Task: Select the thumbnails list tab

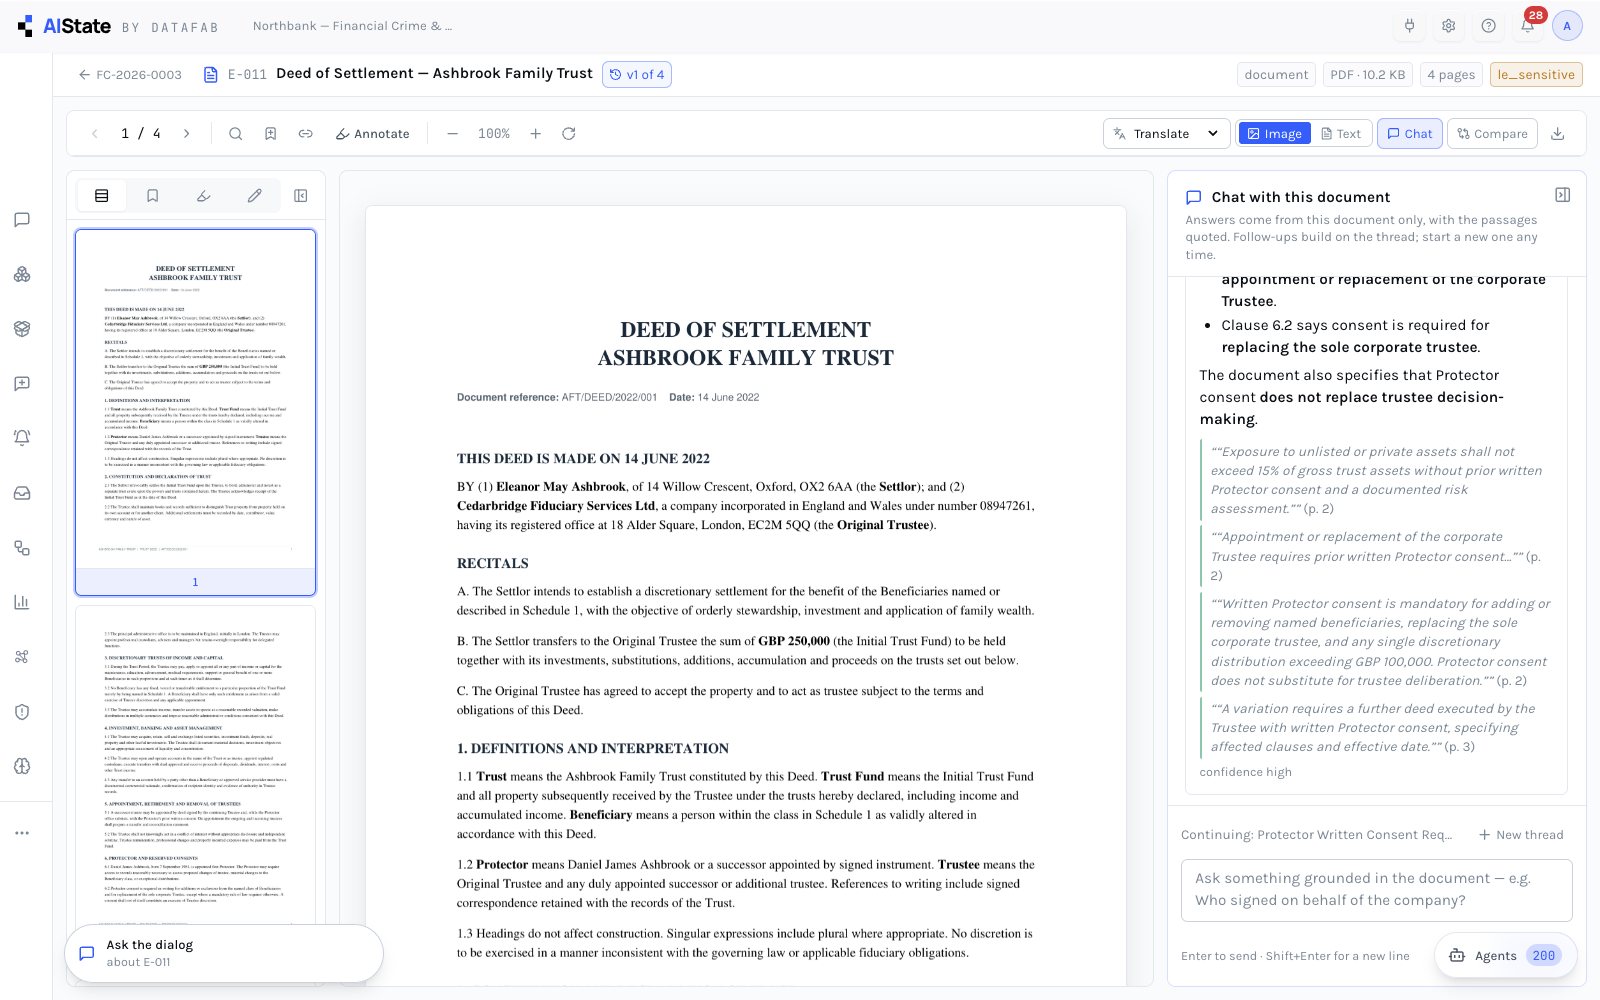Action: click(x=102, y=196)
